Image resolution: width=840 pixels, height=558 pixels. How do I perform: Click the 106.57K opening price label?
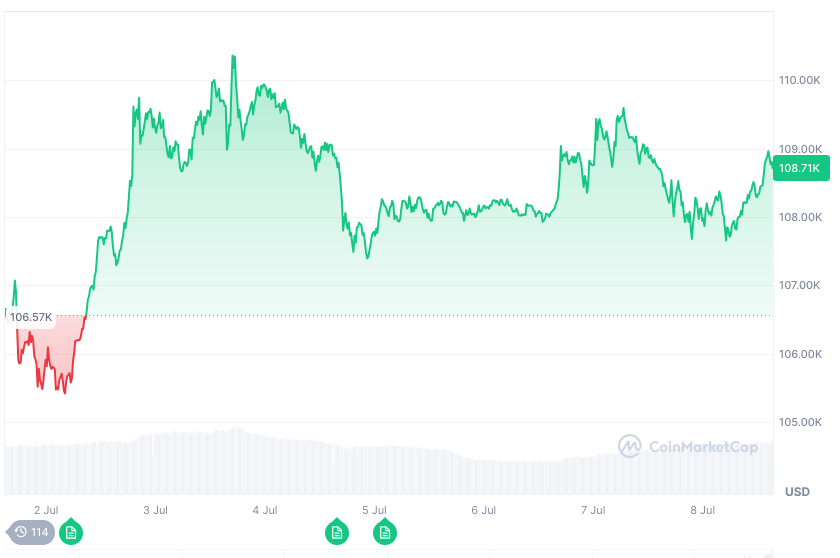(x=31, y=317)
